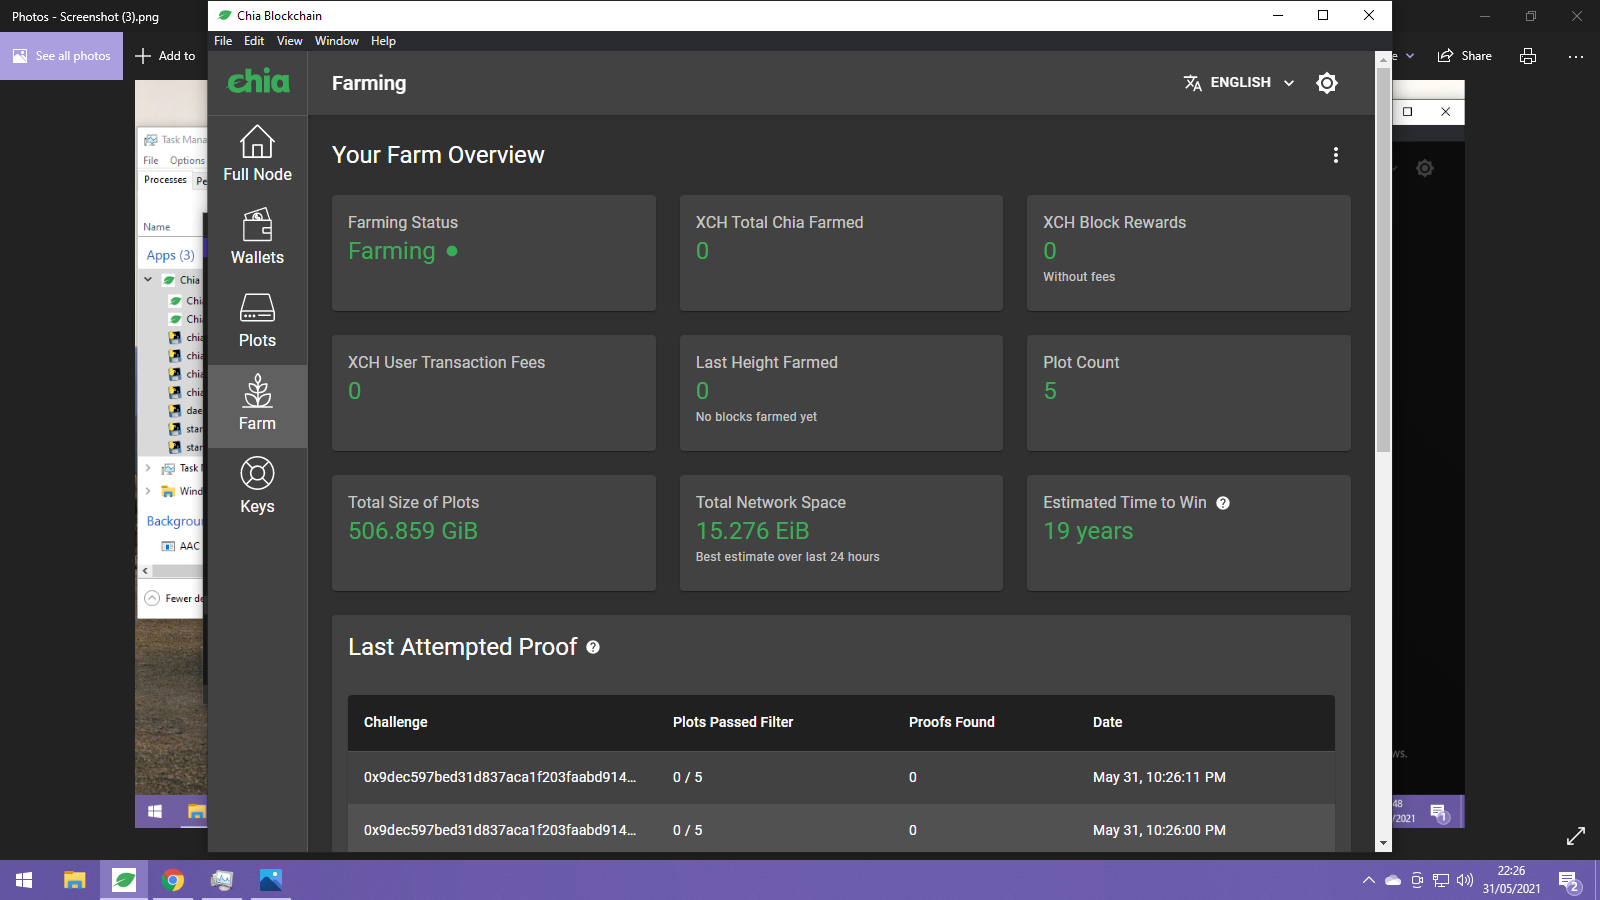The width and height of the screenshot is (1600, 900).
Task: Click the Proofs Found column header
Action: [x=952, y=722]
